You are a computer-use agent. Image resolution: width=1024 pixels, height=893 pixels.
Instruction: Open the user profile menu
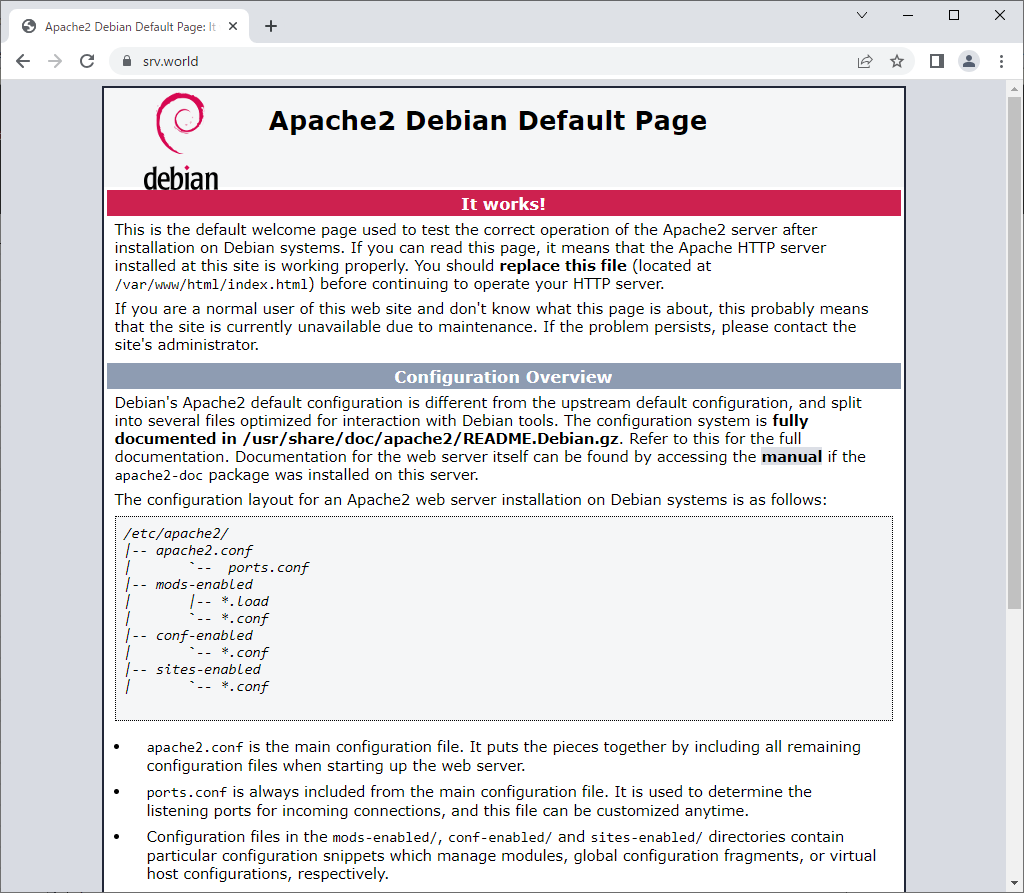968,61
